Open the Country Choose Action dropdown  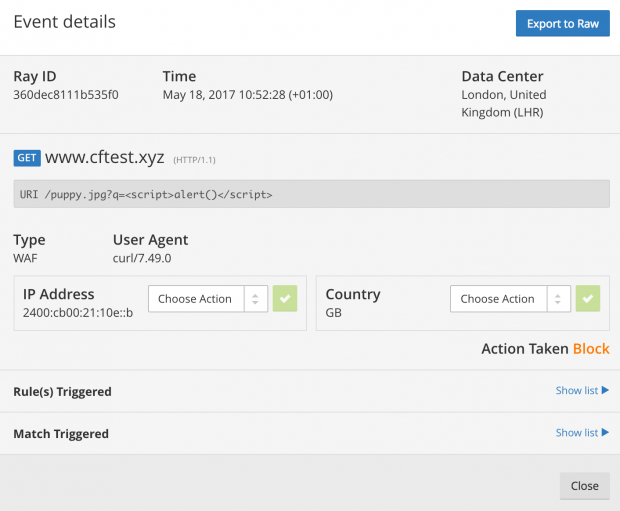click(x=510, y=299)
